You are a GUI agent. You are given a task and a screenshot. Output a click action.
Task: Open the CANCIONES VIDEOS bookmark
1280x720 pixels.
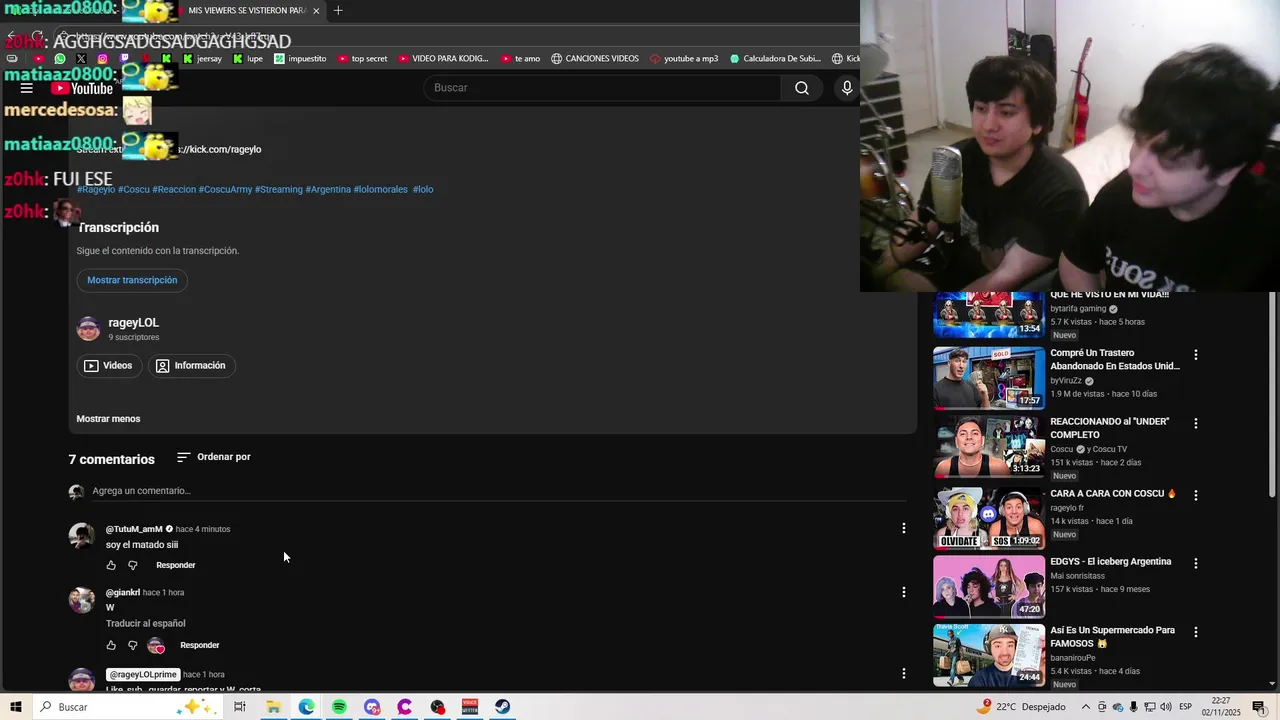point(594,59)
